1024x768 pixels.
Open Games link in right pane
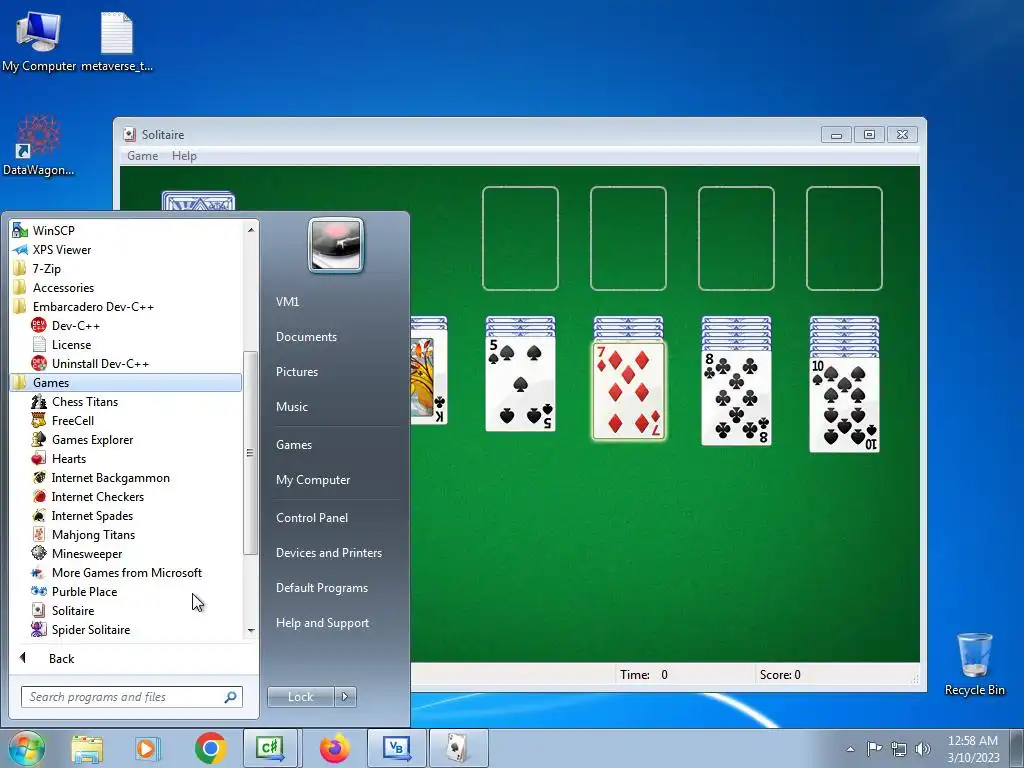[294, 445]
